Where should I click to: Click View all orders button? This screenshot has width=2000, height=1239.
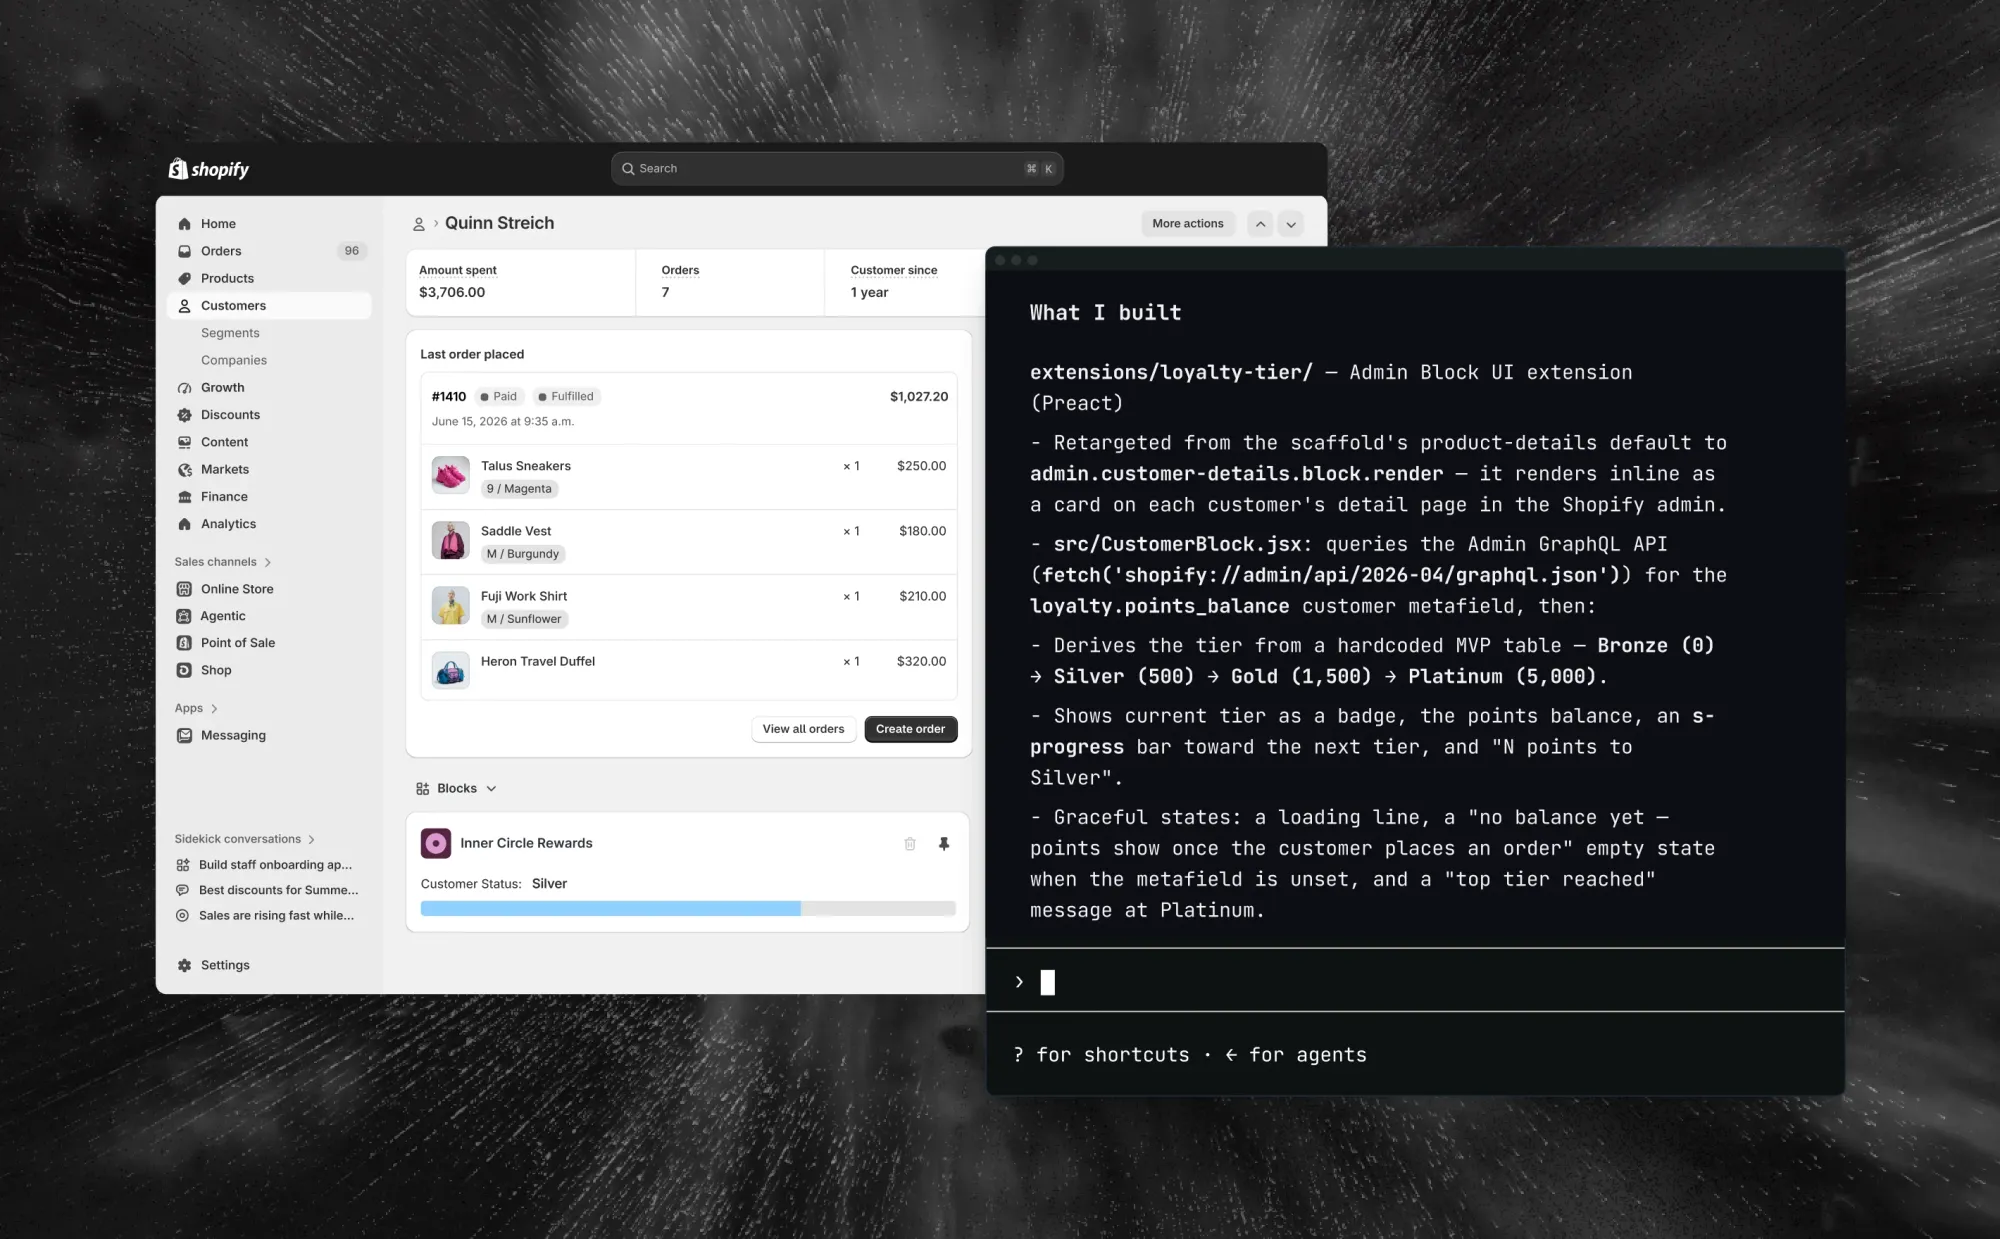(803, 729)
